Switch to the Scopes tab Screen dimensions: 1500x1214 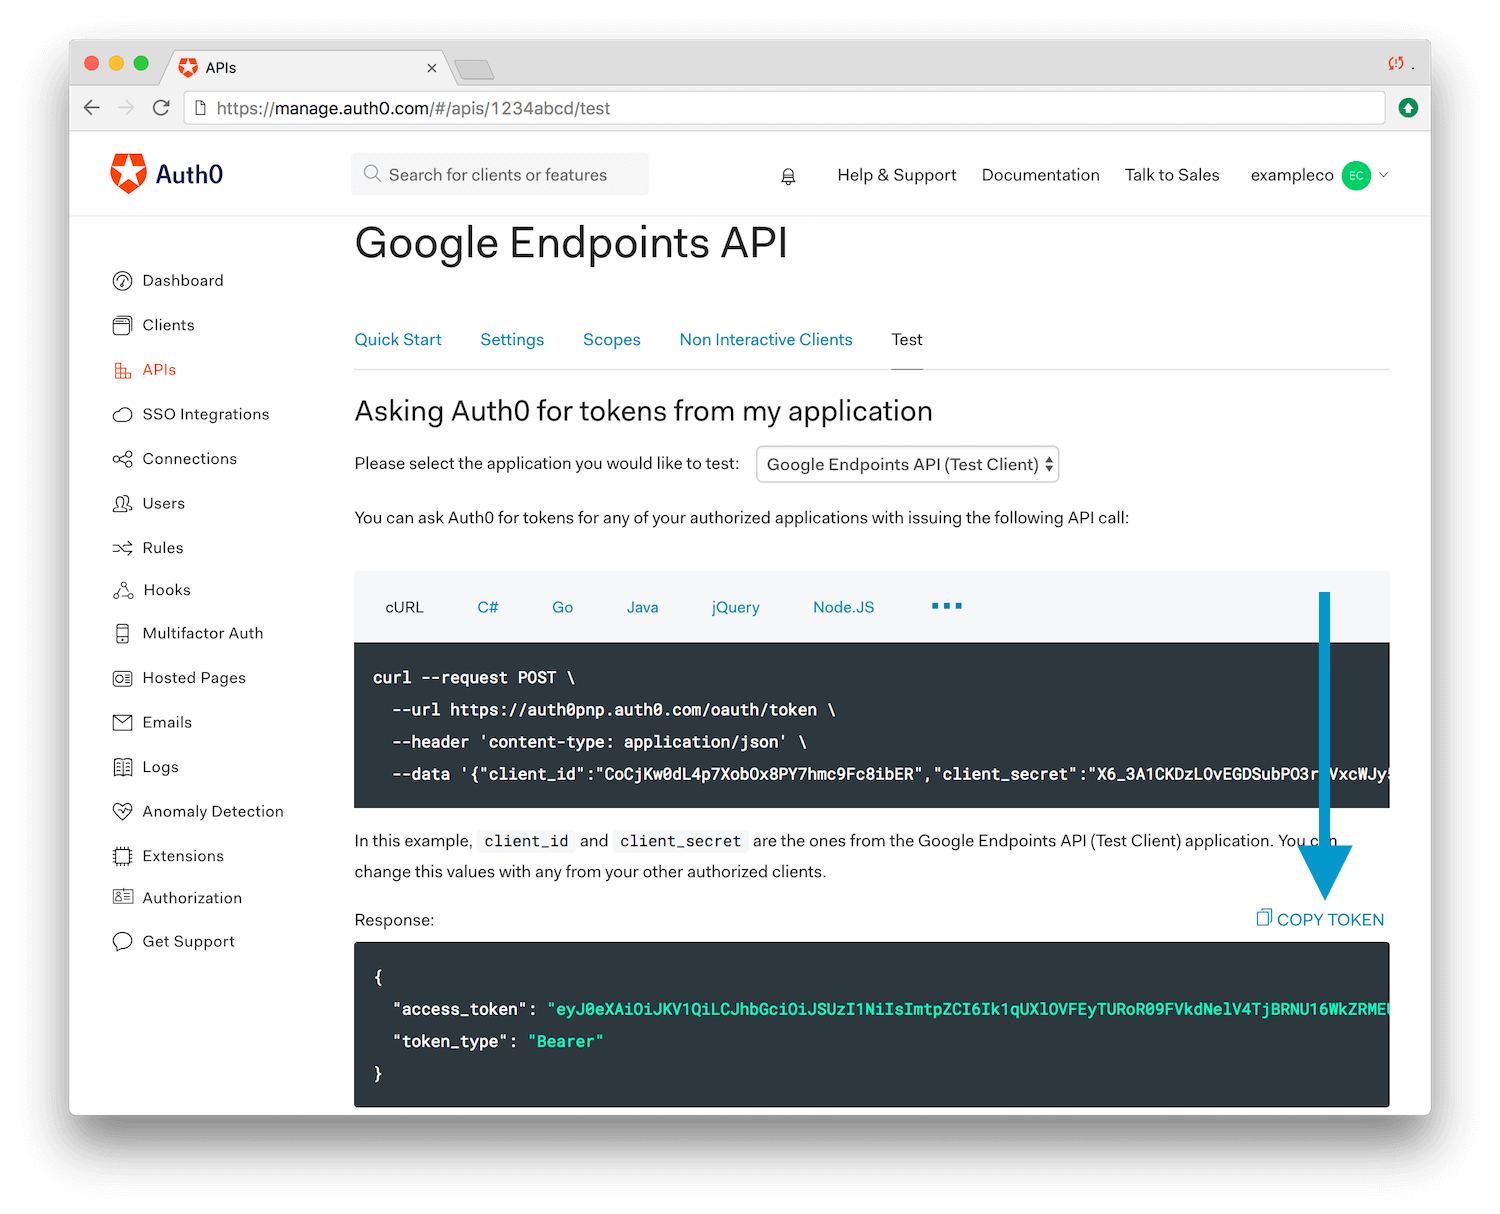(612, 340)
